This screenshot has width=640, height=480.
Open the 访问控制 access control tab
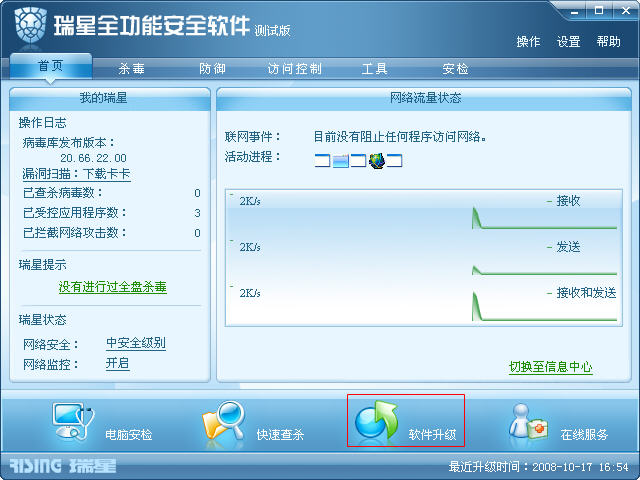[x=294, y=69]
